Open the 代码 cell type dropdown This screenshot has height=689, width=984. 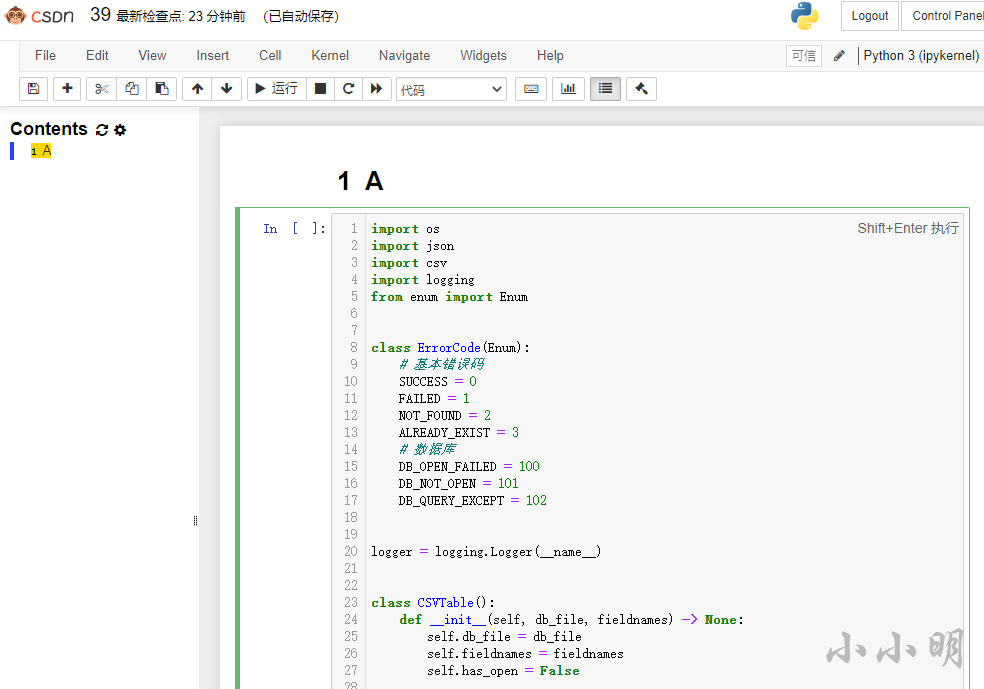tap(451, 90)
